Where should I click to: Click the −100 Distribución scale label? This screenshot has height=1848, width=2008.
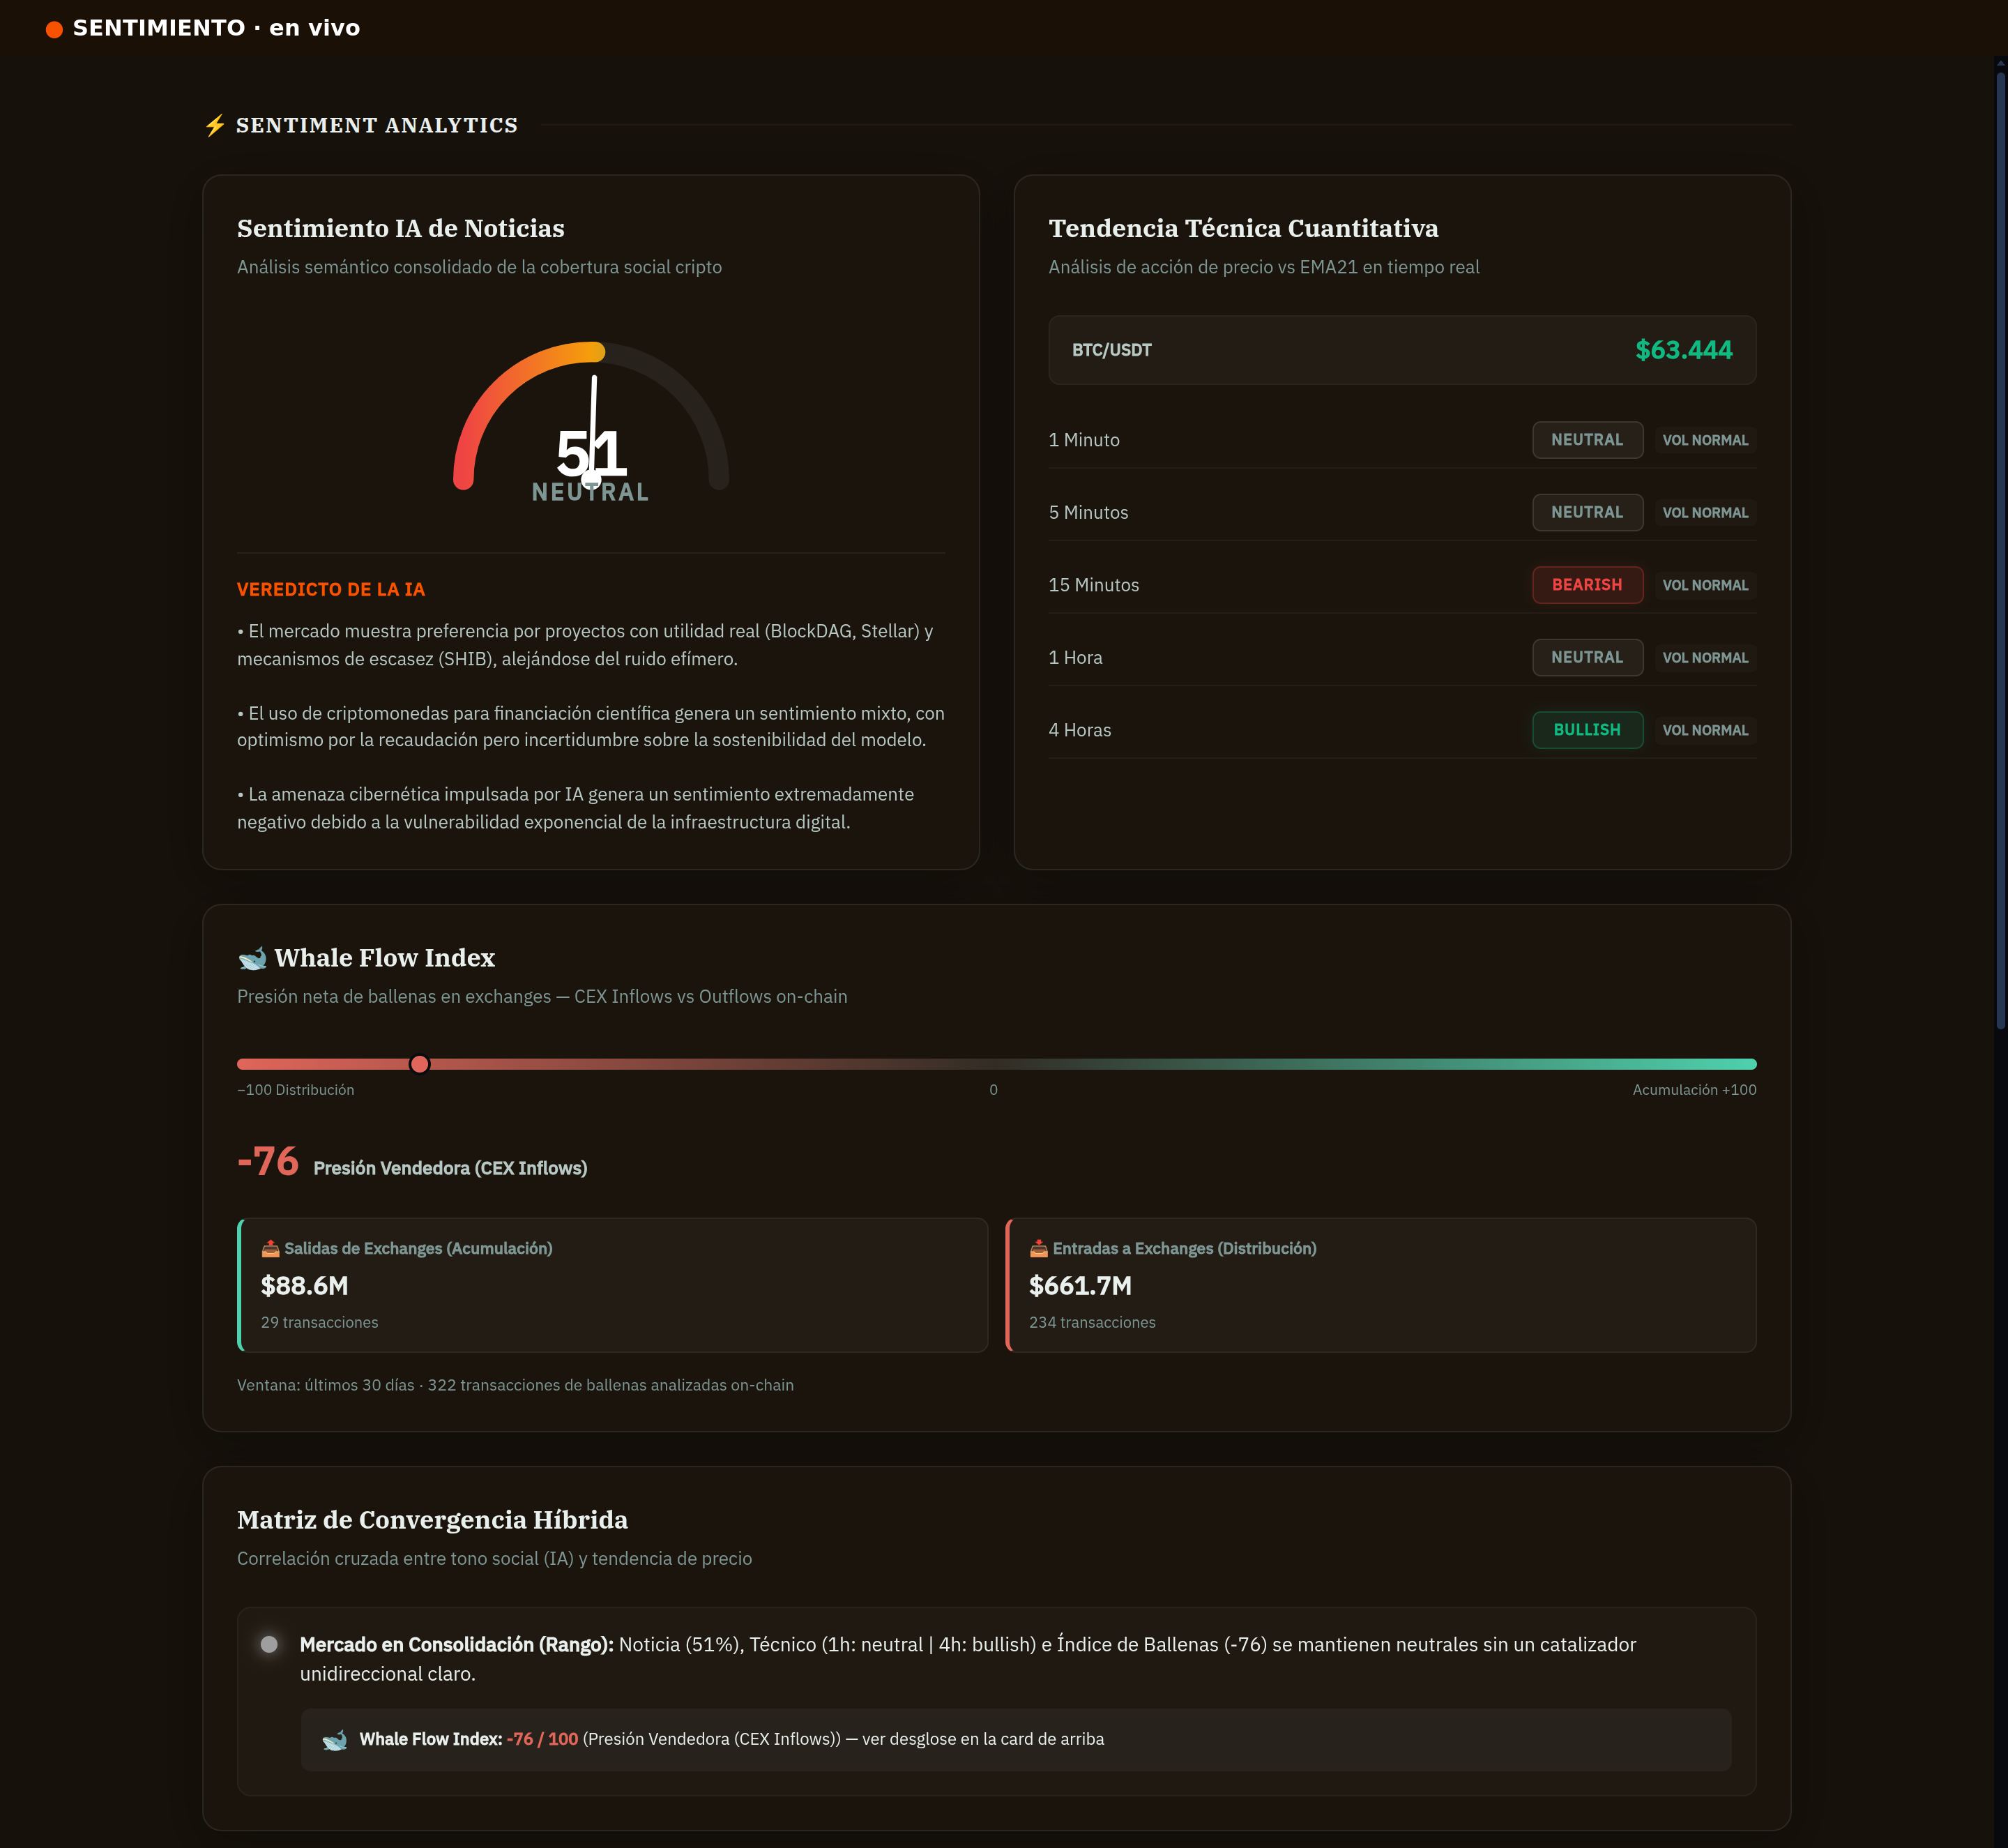pyautogui.click(x=295, y=1090)
